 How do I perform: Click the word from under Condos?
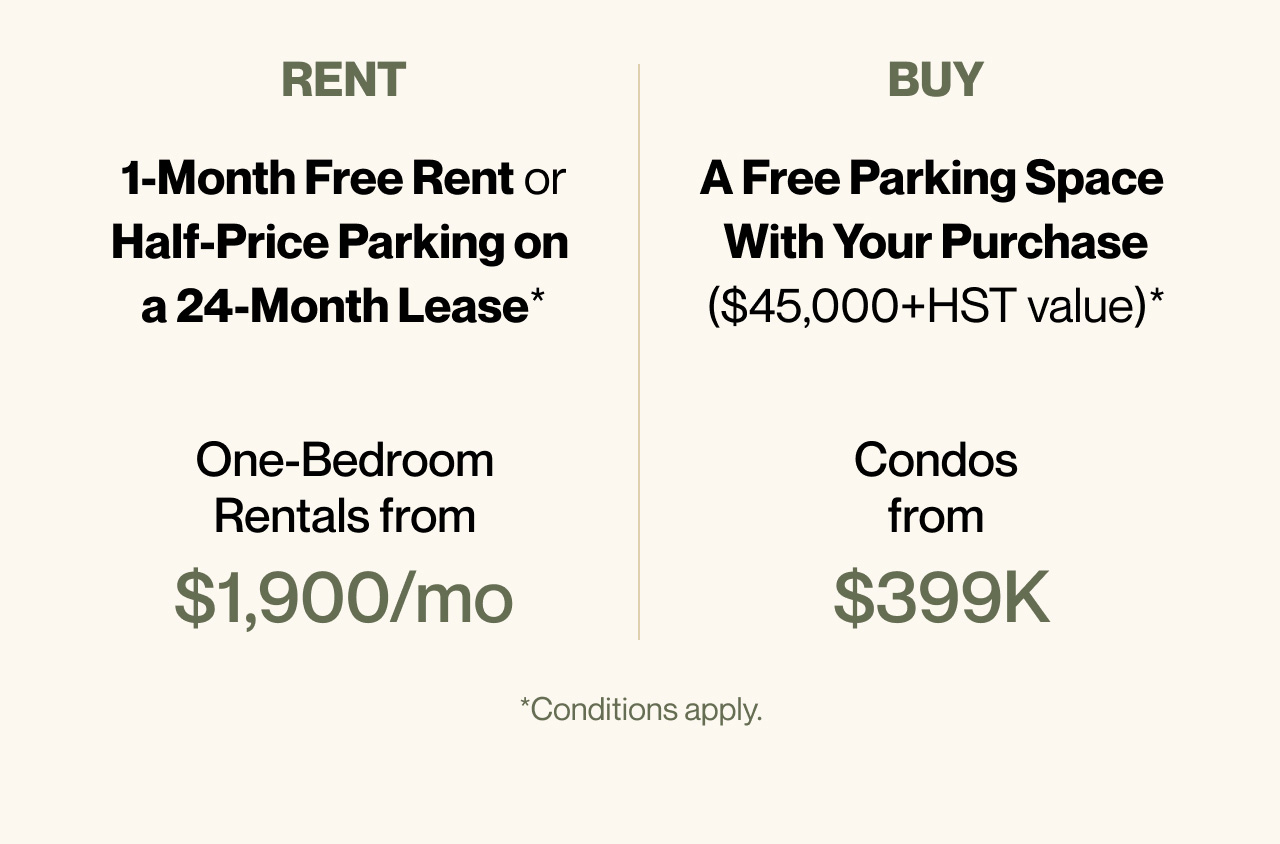click(x=936, y=516)
